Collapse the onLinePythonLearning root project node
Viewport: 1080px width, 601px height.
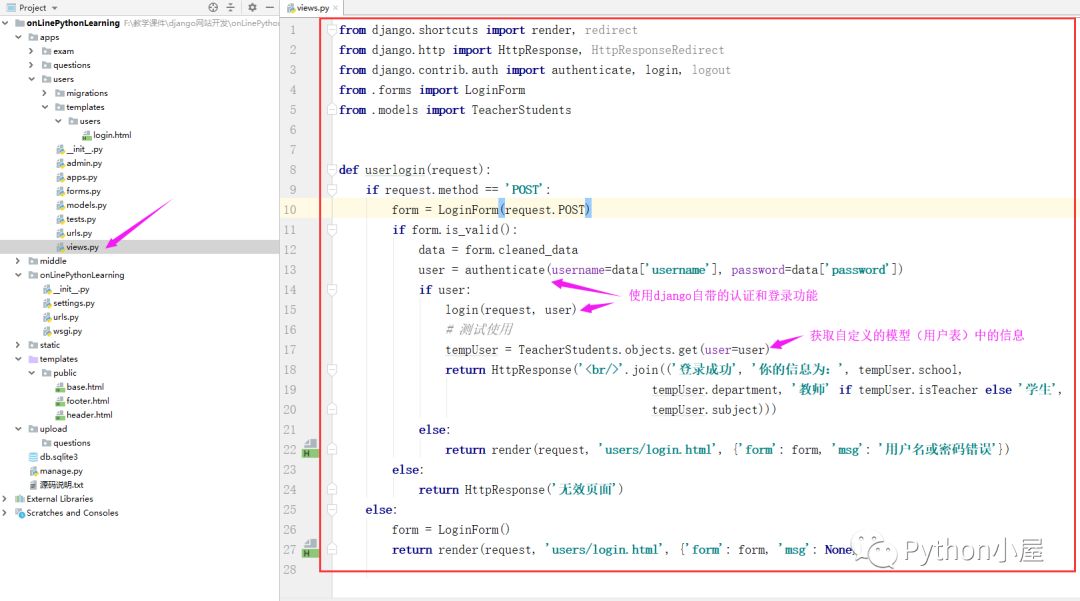tap(6, 23)
